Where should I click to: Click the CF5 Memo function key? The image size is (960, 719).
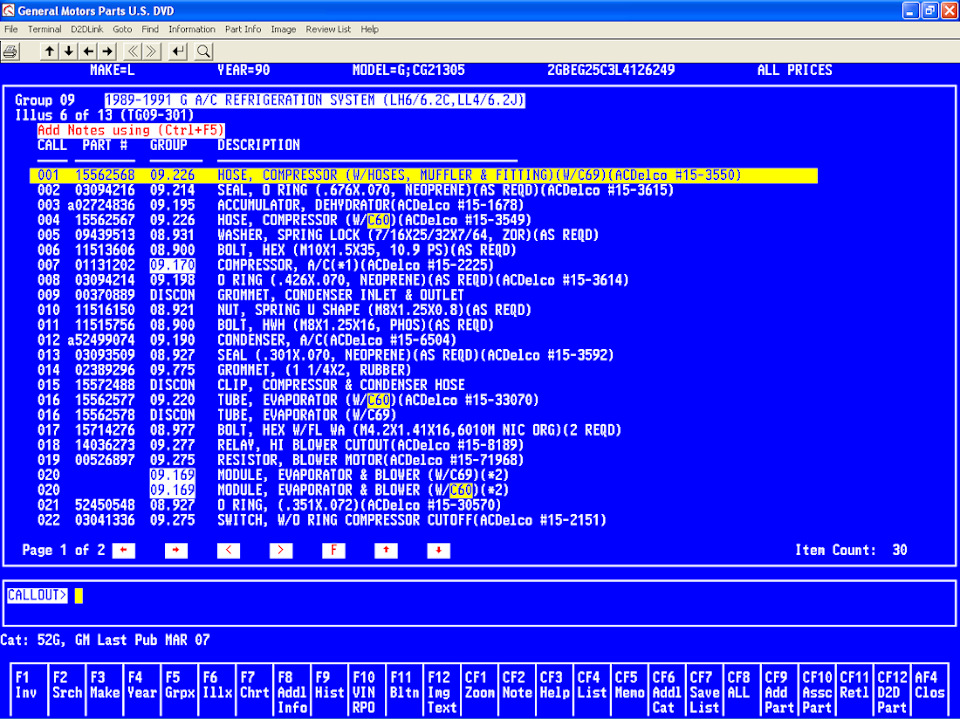pyautogui.click(x=629, y=689)
